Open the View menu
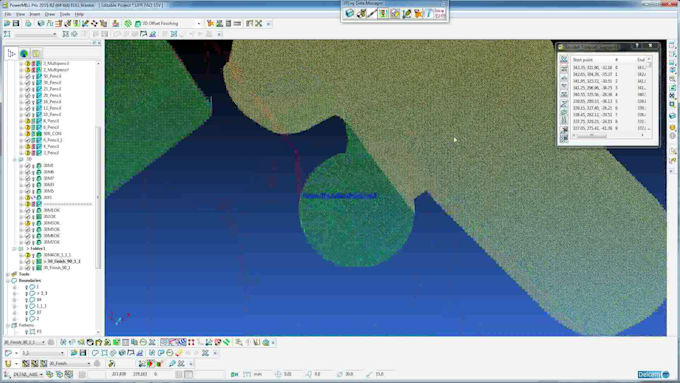680x383 pixels. (x=20, y=14)
